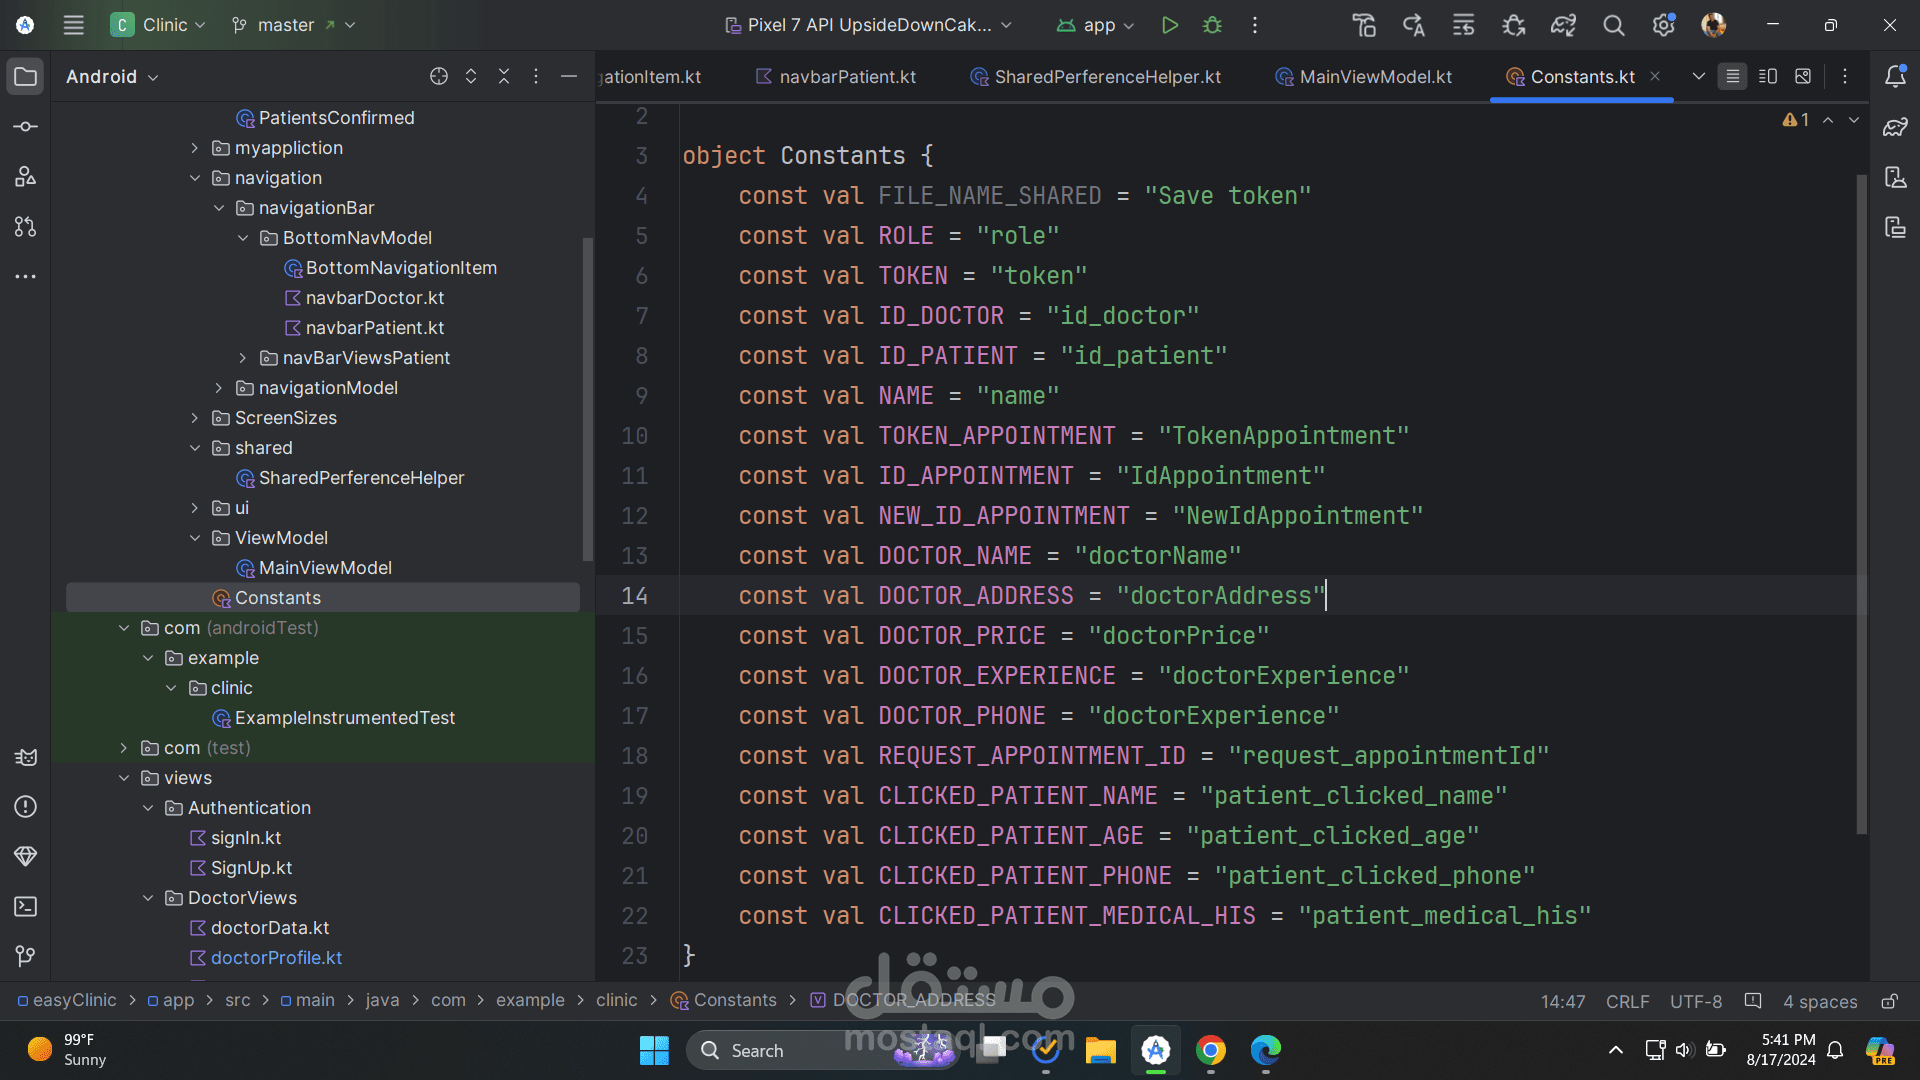This screenshot has height=1080, width=1920.
Task: Open the Logcat tool window
Action: click(x=26, y=757)
